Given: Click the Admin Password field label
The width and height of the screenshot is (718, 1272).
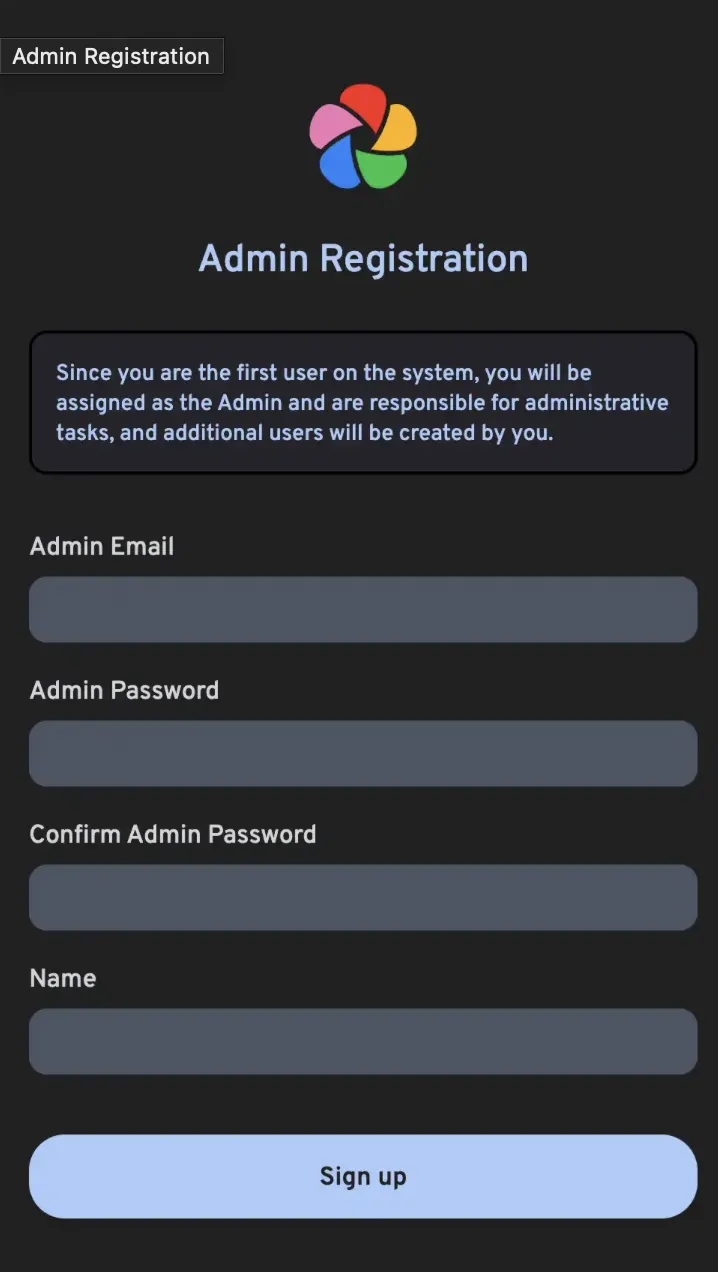Looking at the screenshot, I should [x=124, y=690].
